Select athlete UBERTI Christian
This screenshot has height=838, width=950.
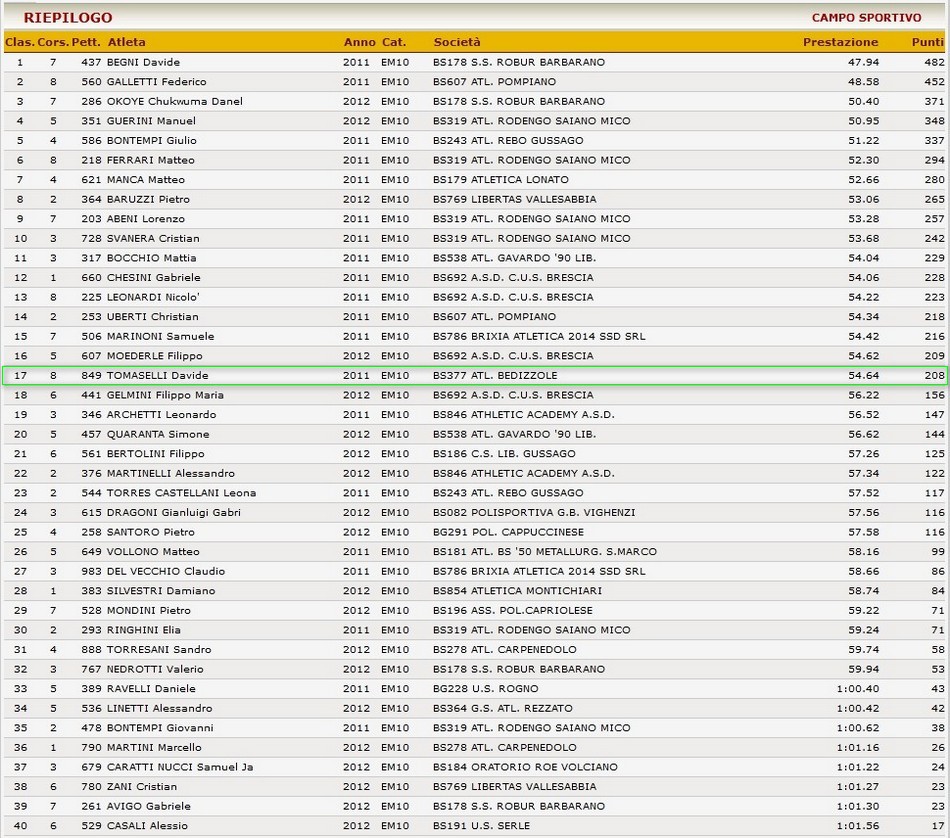point(152,317)
